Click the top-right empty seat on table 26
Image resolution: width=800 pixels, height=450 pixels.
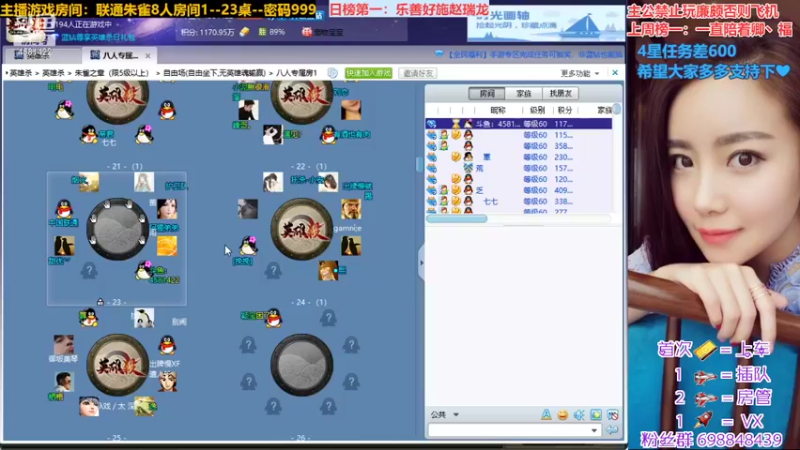(x=329, y=319)
